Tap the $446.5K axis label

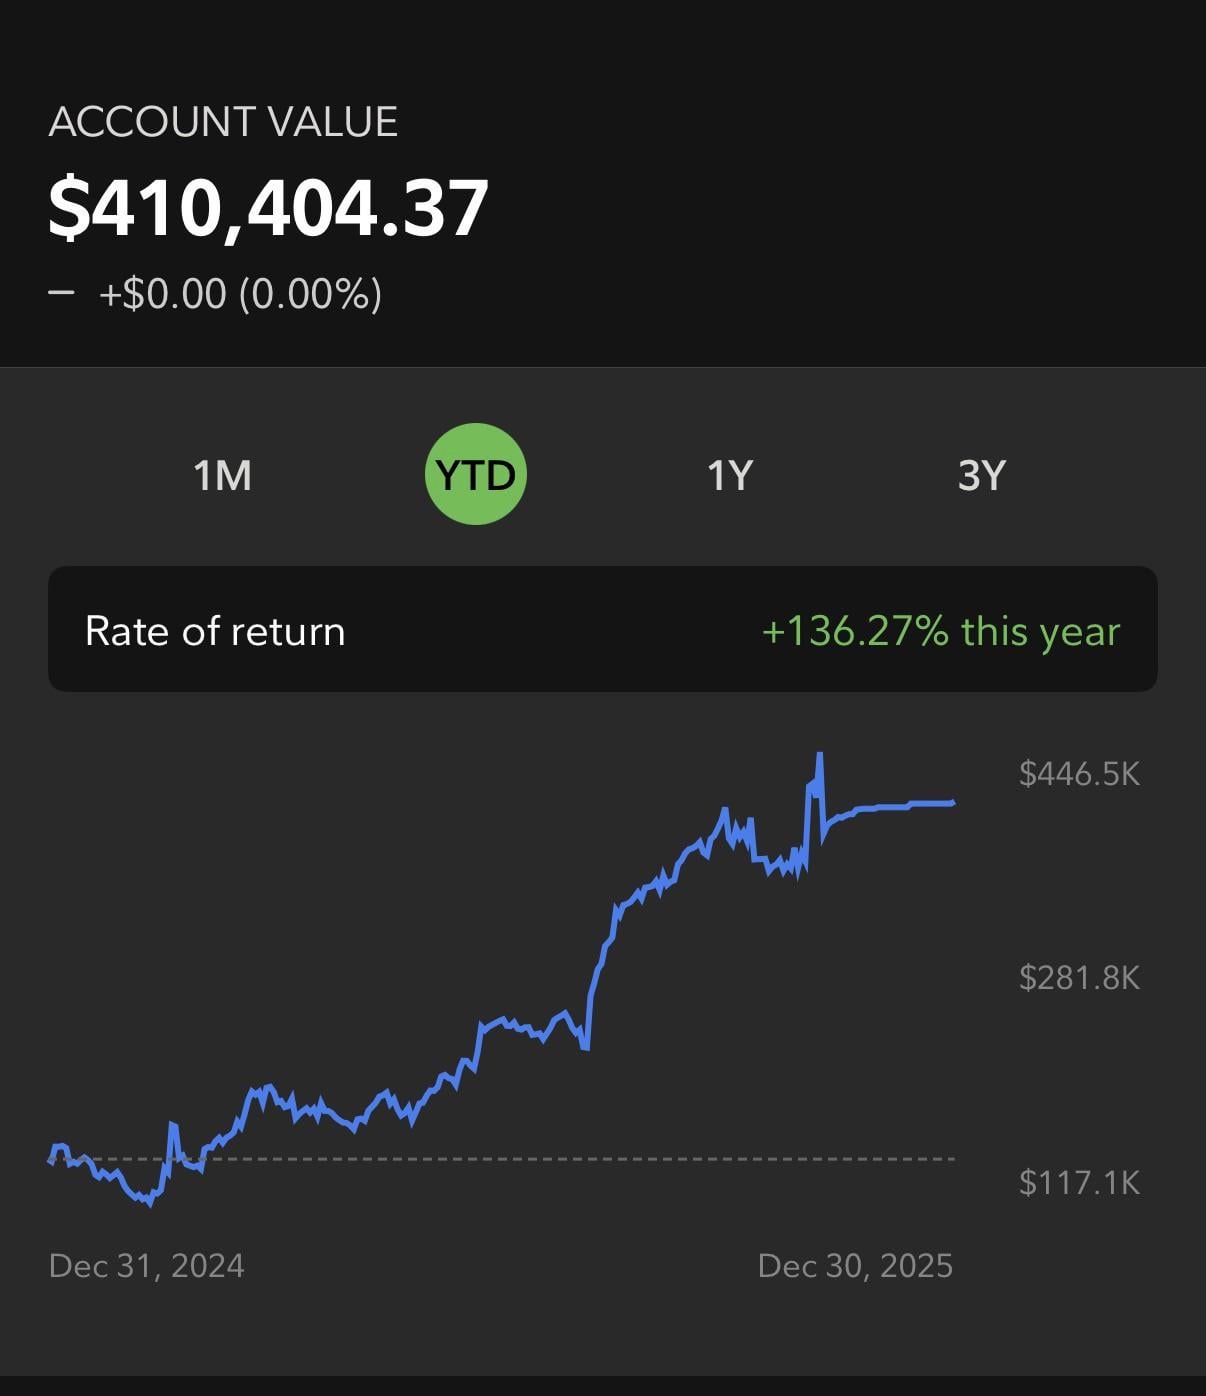[1079, 773]
